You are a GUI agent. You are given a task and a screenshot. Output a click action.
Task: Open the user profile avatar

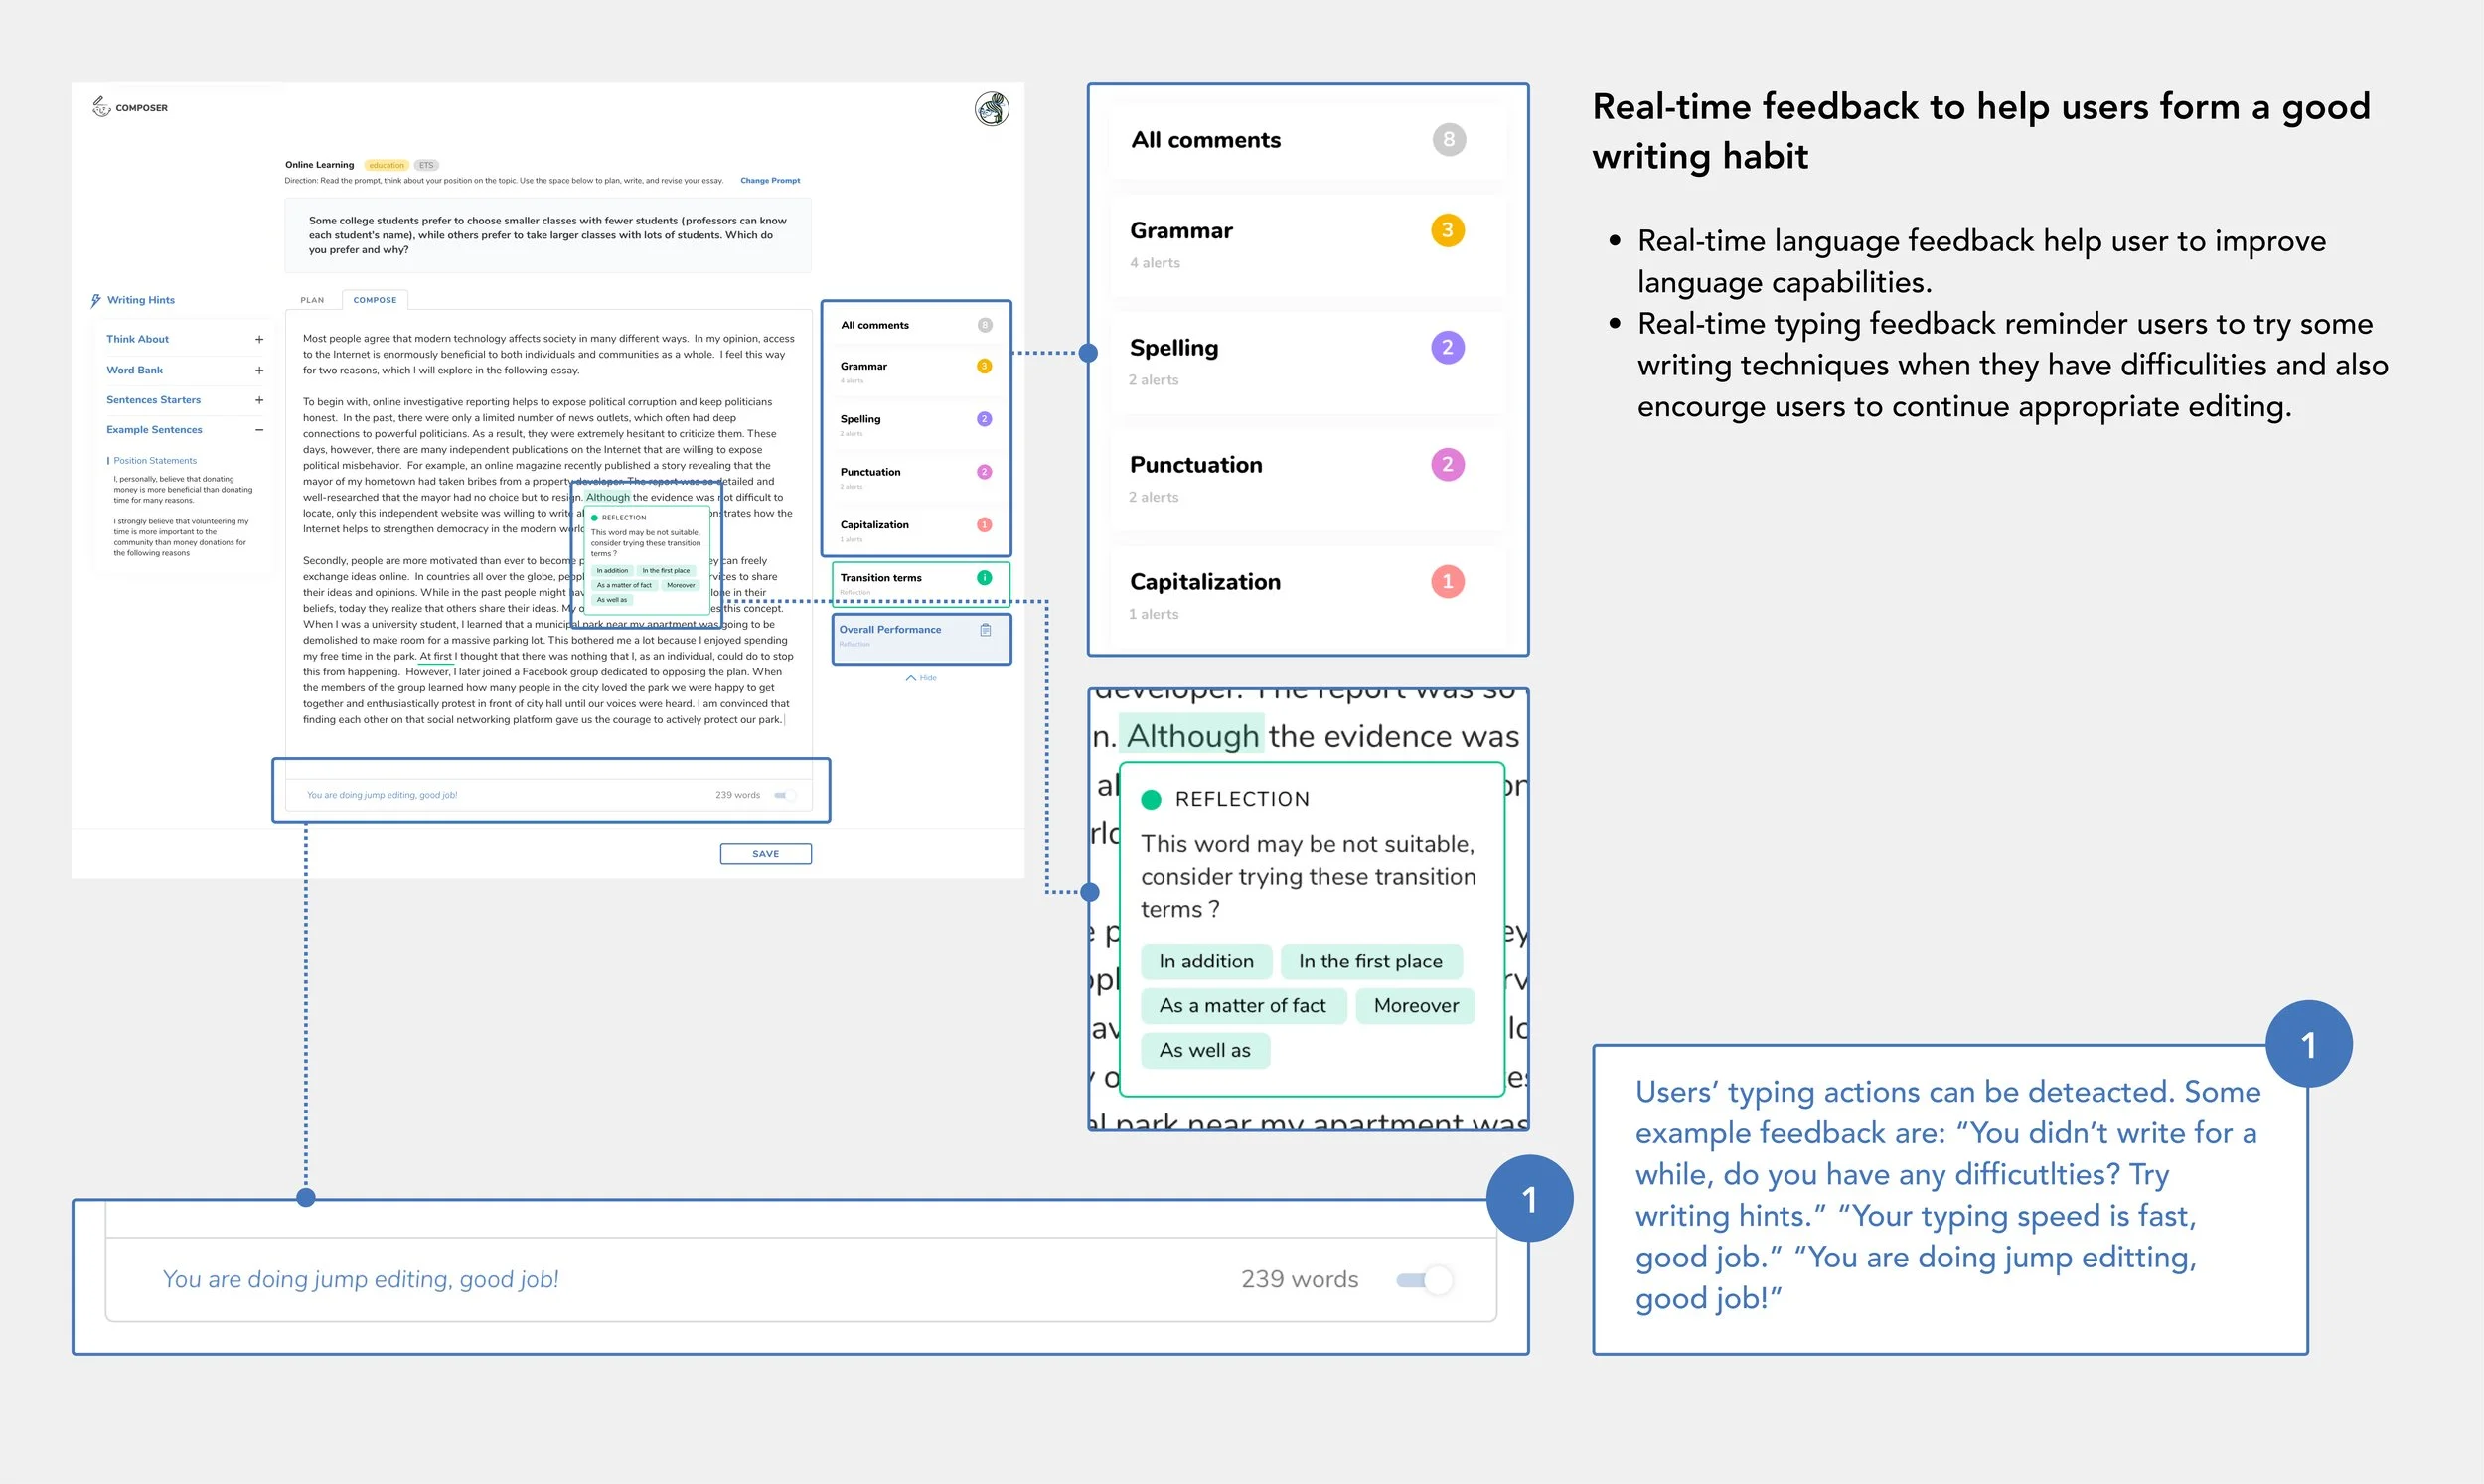point(991,109)
